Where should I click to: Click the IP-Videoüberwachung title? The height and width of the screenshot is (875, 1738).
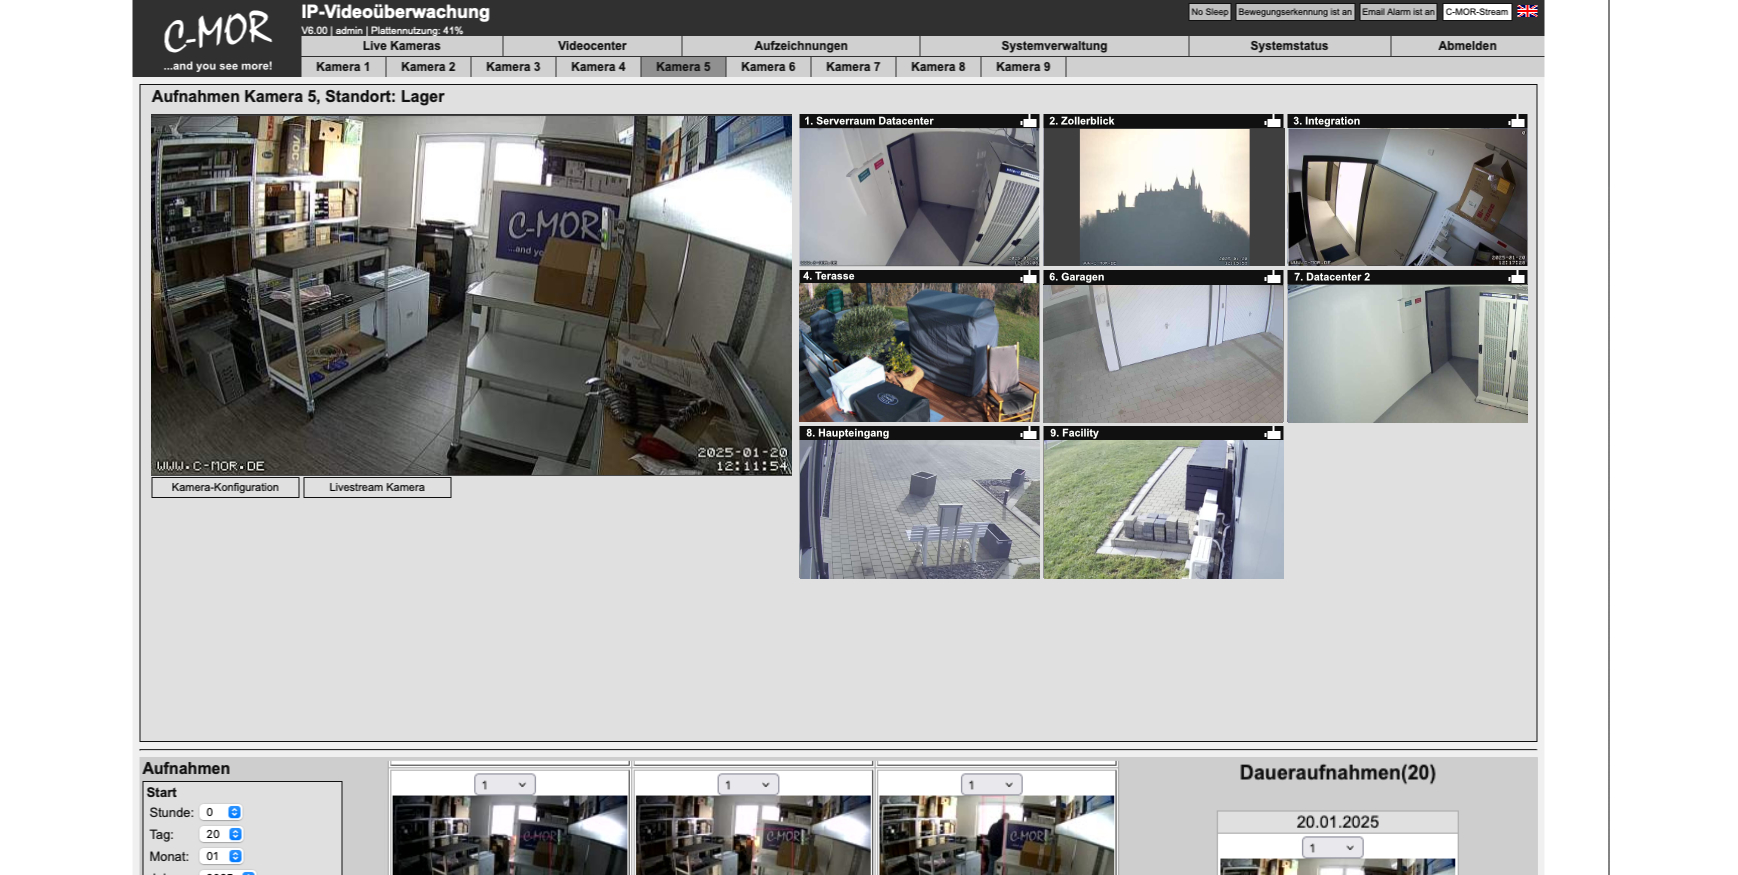(395, 12)
